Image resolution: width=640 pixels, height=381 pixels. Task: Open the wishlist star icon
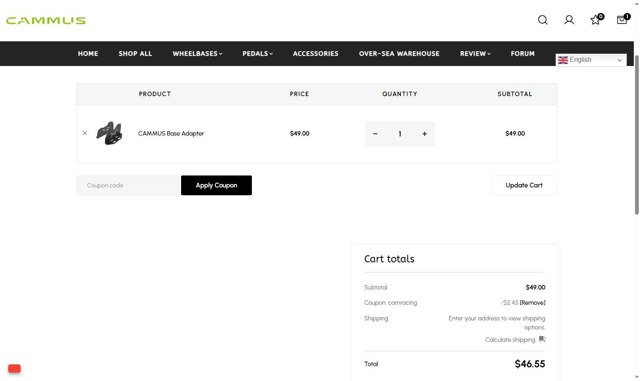click(x=596, y=19)
